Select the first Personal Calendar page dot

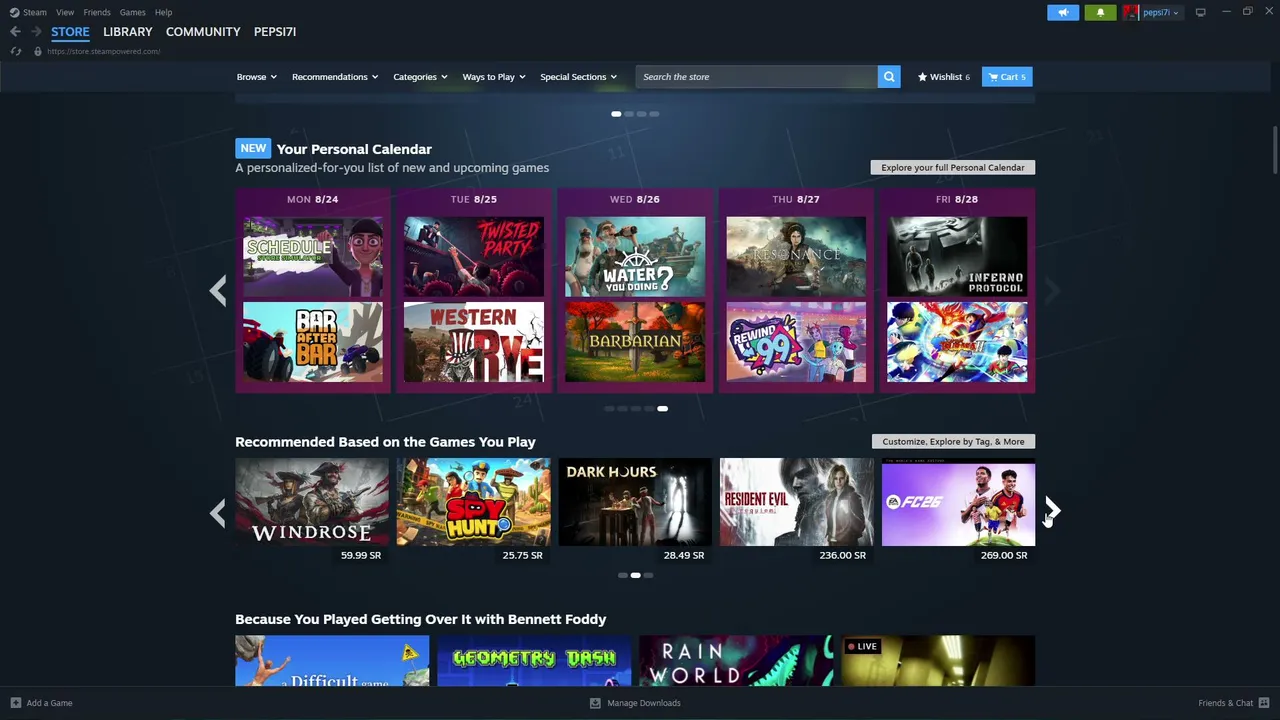point(610,409)
